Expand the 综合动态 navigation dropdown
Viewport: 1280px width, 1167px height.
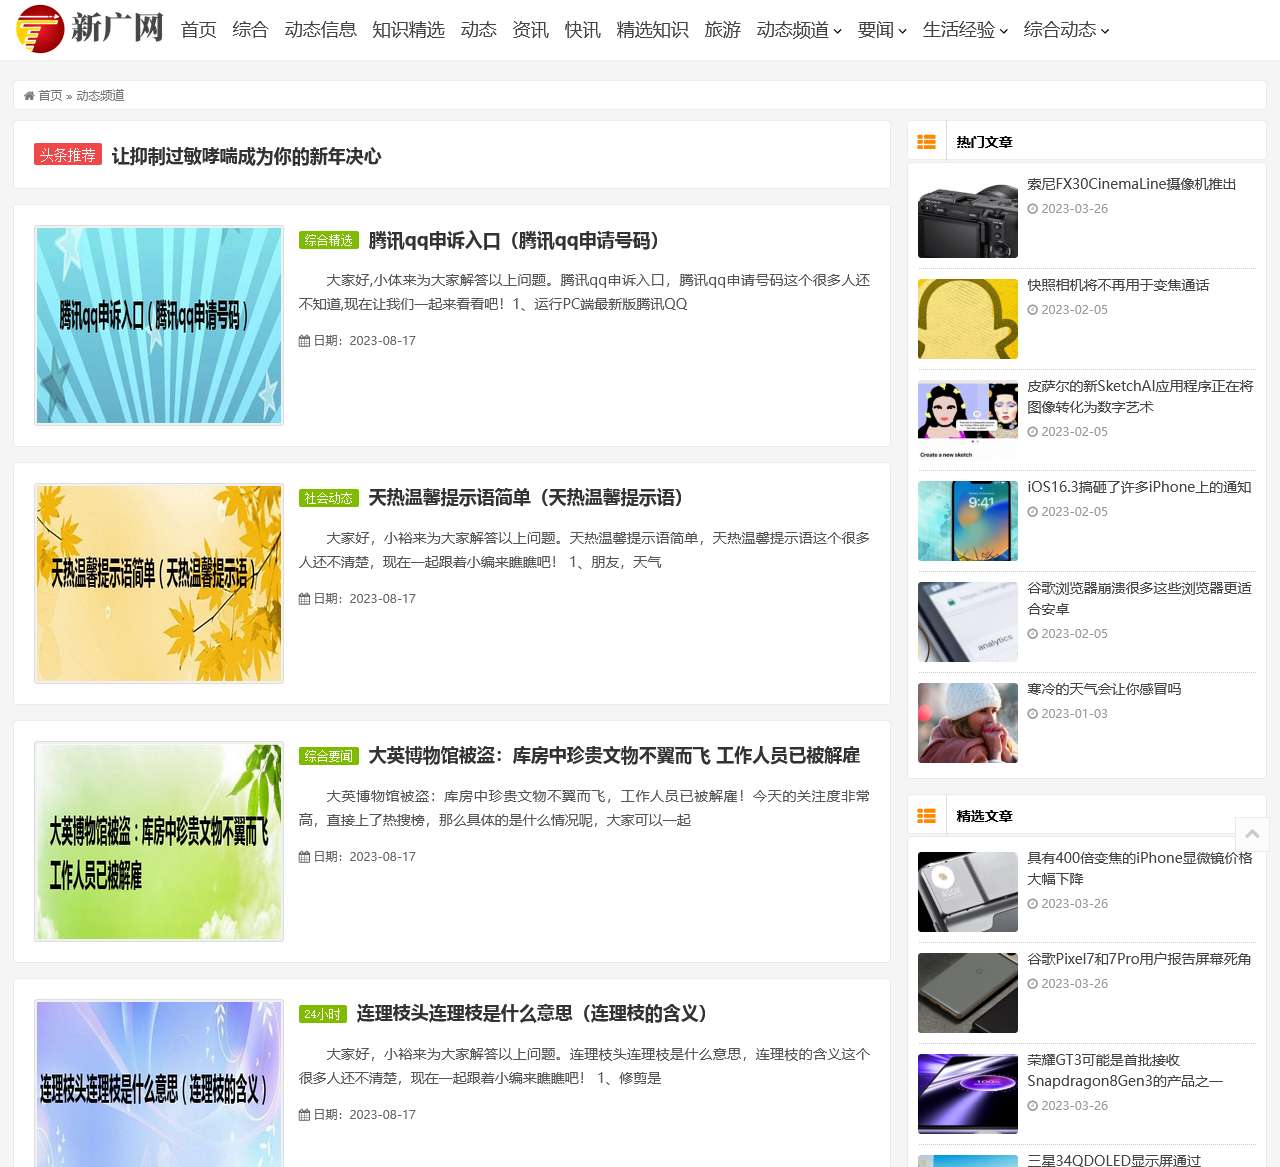1066,30
